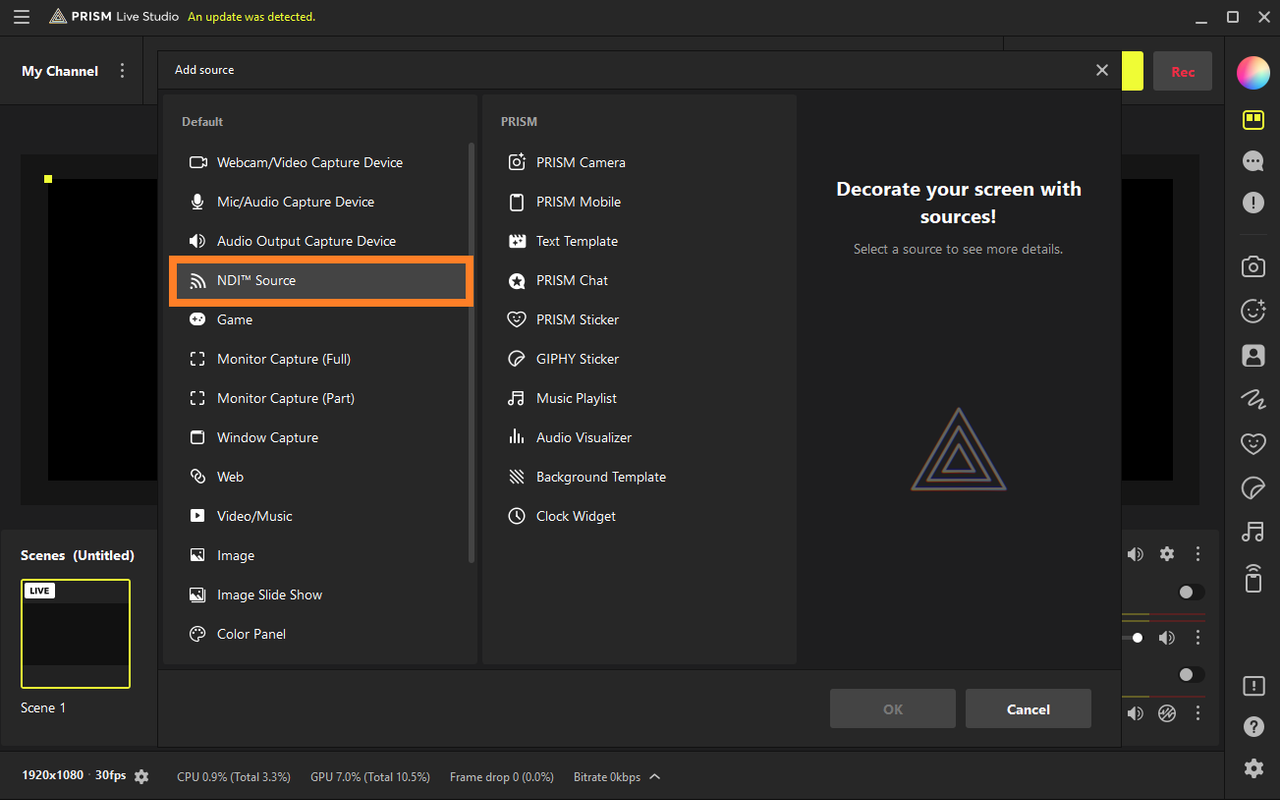The height and width of the screenshot is (800, 1280).
Task: Click the square exclamation icon in the right sidebar
Action: pos(1253,686)
